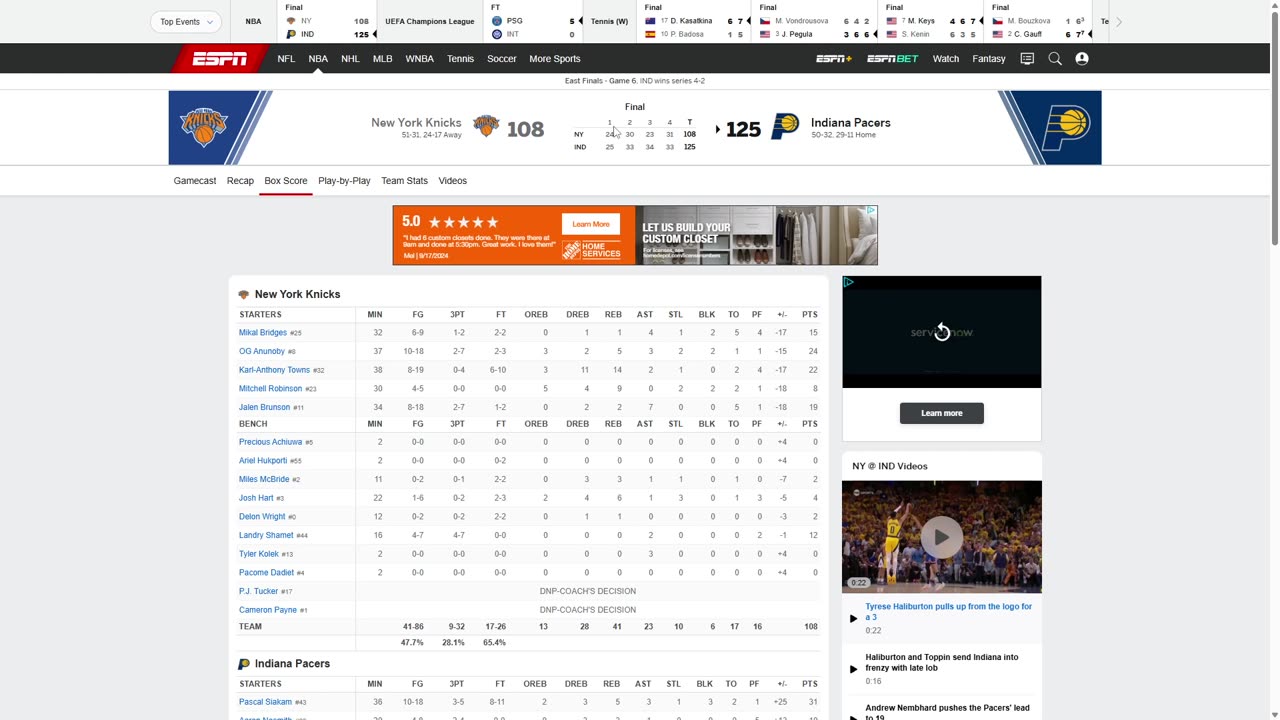Open the New York Knicks team name link
Viewport: 1280px width, 720px height.
pos(416,122)
